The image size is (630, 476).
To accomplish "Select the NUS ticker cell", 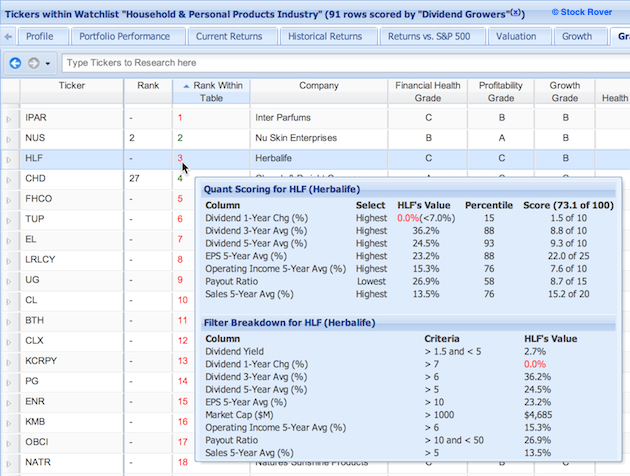I will pyautogui.click(x=72, y=138).
